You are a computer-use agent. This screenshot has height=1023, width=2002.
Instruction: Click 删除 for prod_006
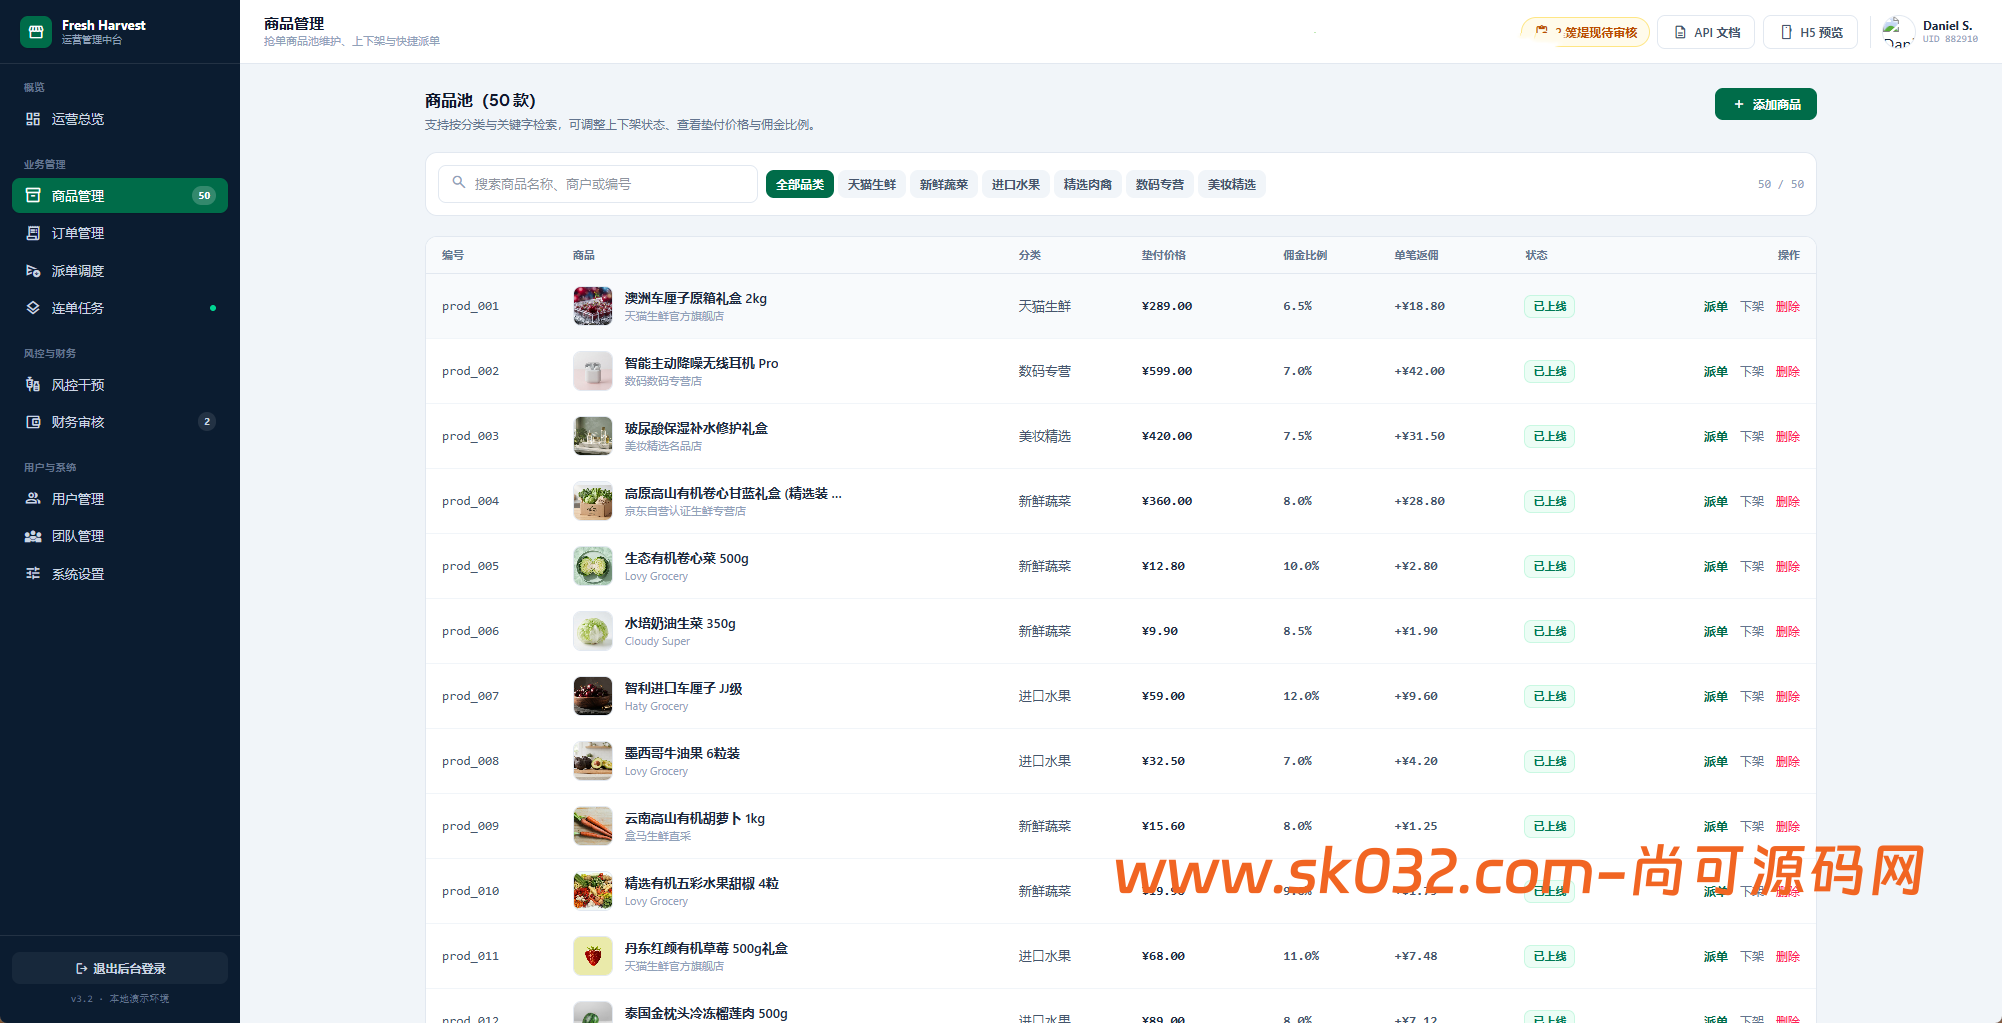(x=1788, y=631)
